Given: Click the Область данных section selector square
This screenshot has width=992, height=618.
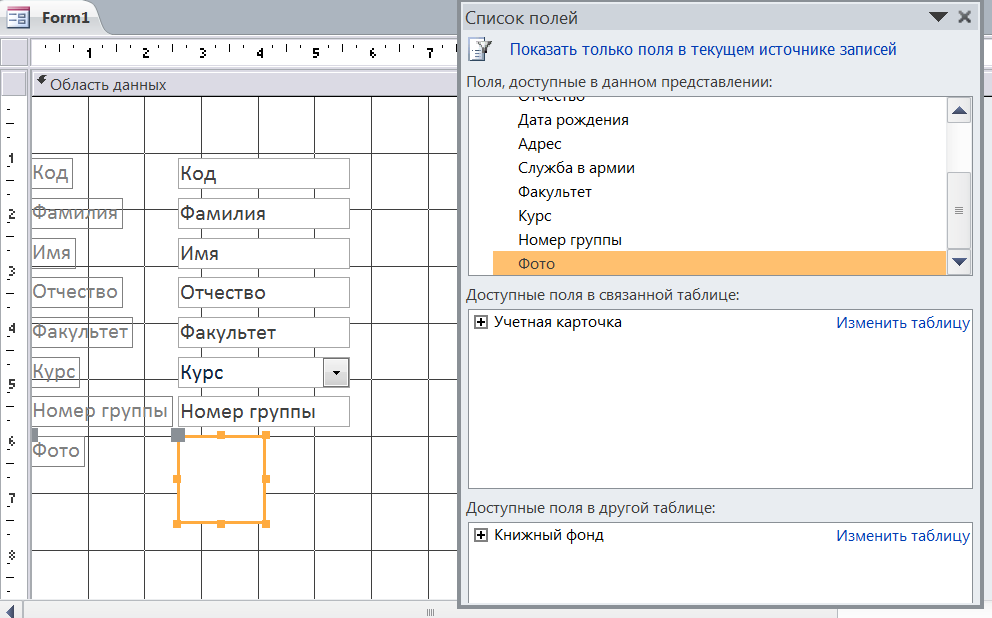Looking at the screenshot, I should coord(15,83).
